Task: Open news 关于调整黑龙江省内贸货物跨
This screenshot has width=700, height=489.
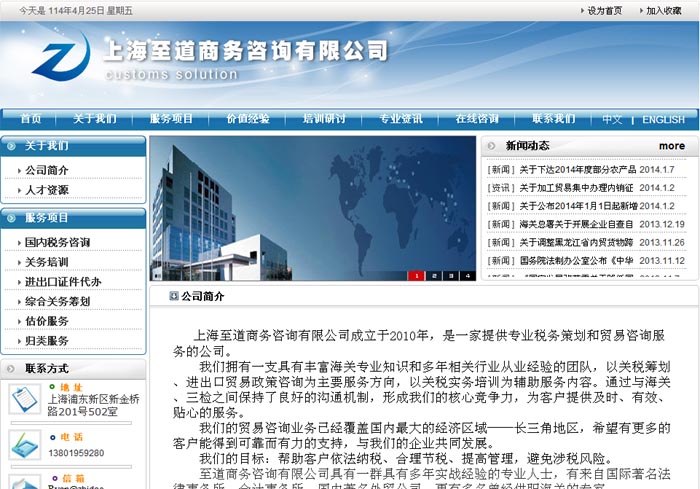Action: tap(576, 243)
